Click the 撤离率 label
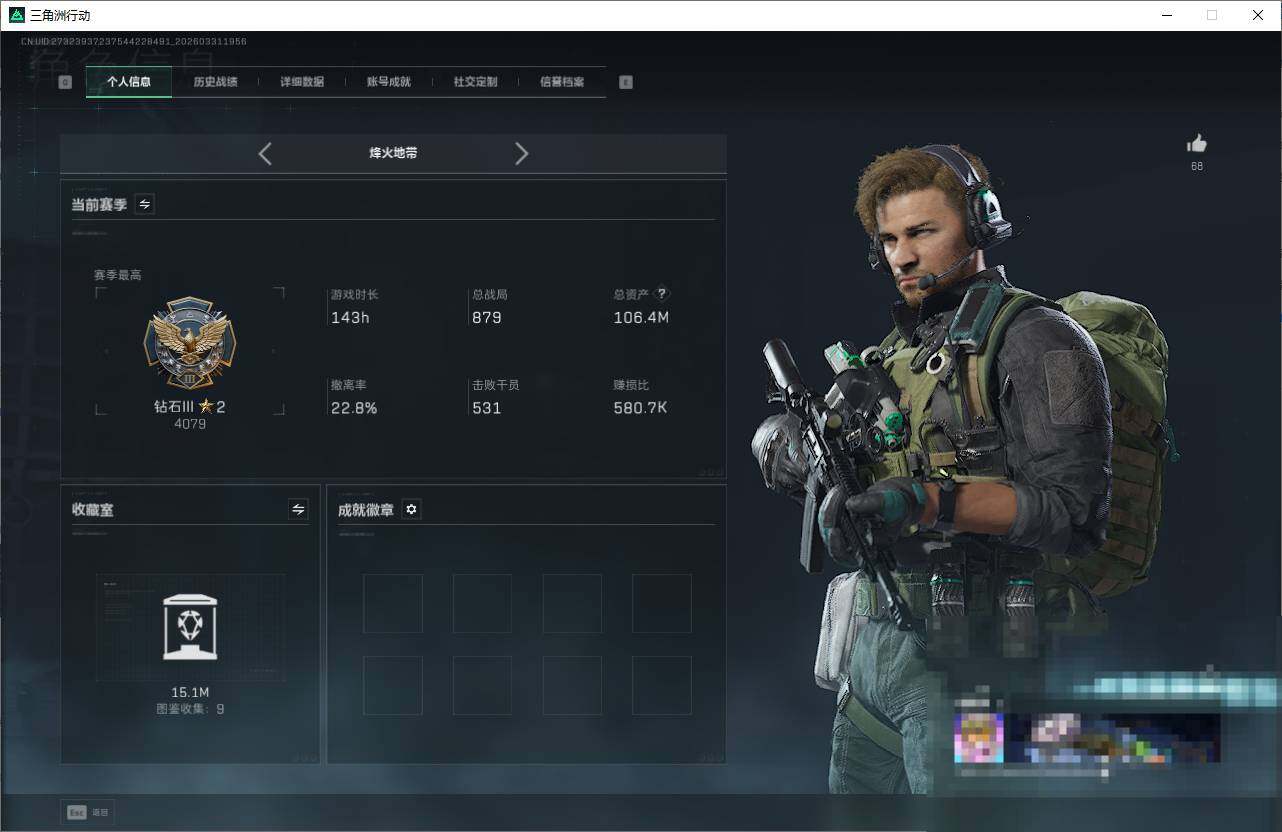The width and height of the screenshot is (1282, 832). point(349,385)
